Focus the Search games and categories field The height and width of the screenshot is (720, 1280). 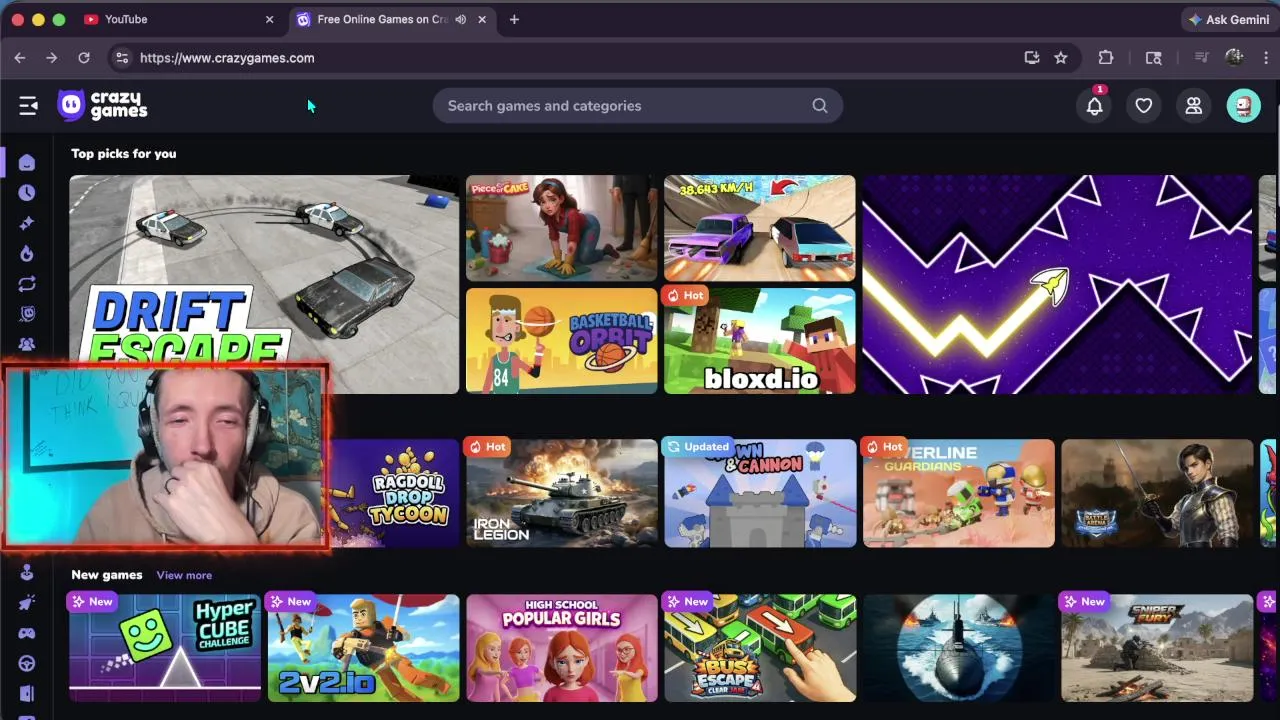tap(637, 106)
